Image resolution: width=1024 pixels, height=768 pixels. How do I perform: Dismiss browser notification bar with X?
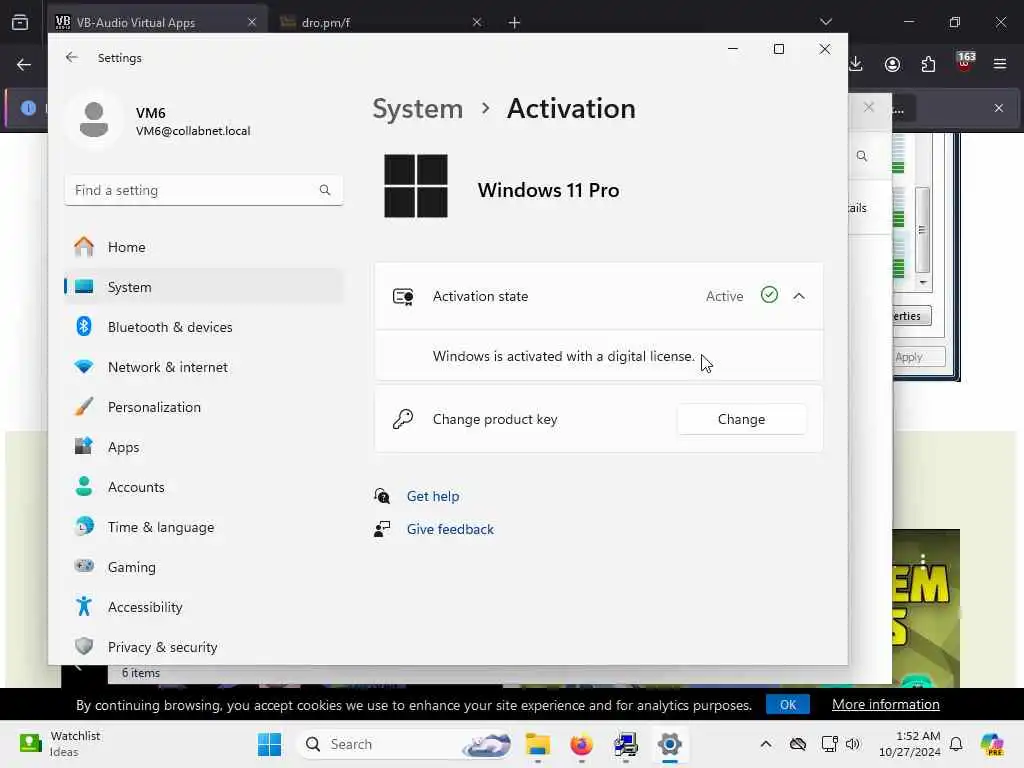999,108
